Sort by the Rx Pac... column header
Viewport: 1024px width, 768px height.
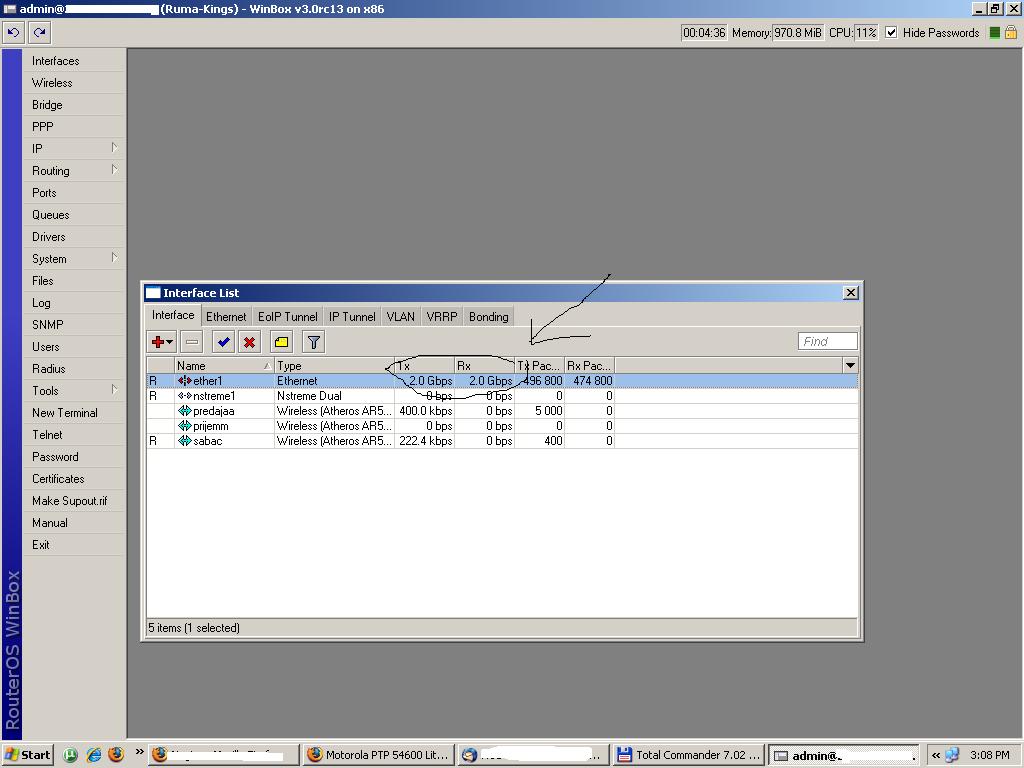589,366
